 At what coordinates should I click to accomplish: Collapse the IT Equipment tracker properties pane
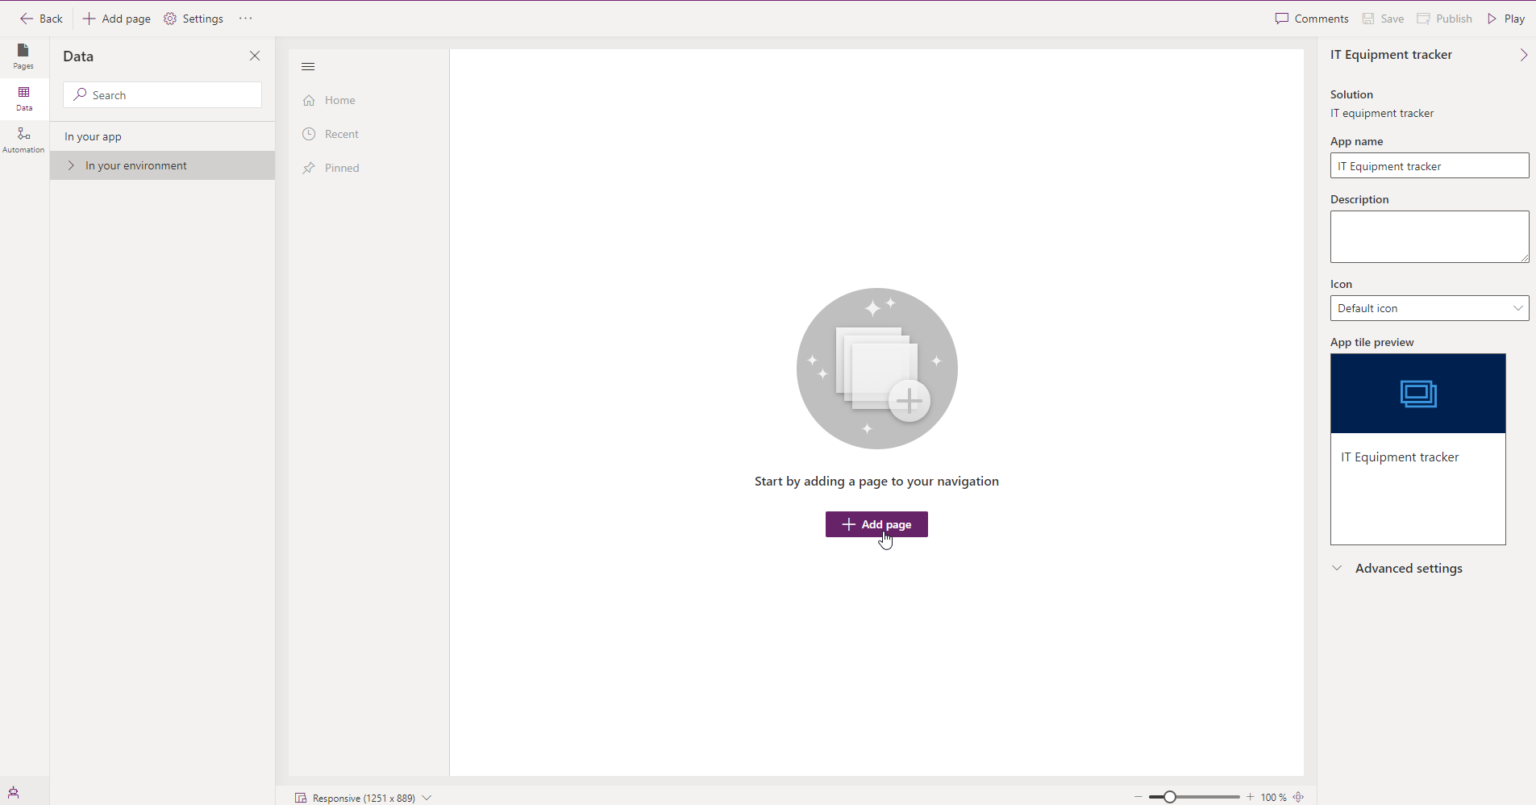tap(1523, 55)
